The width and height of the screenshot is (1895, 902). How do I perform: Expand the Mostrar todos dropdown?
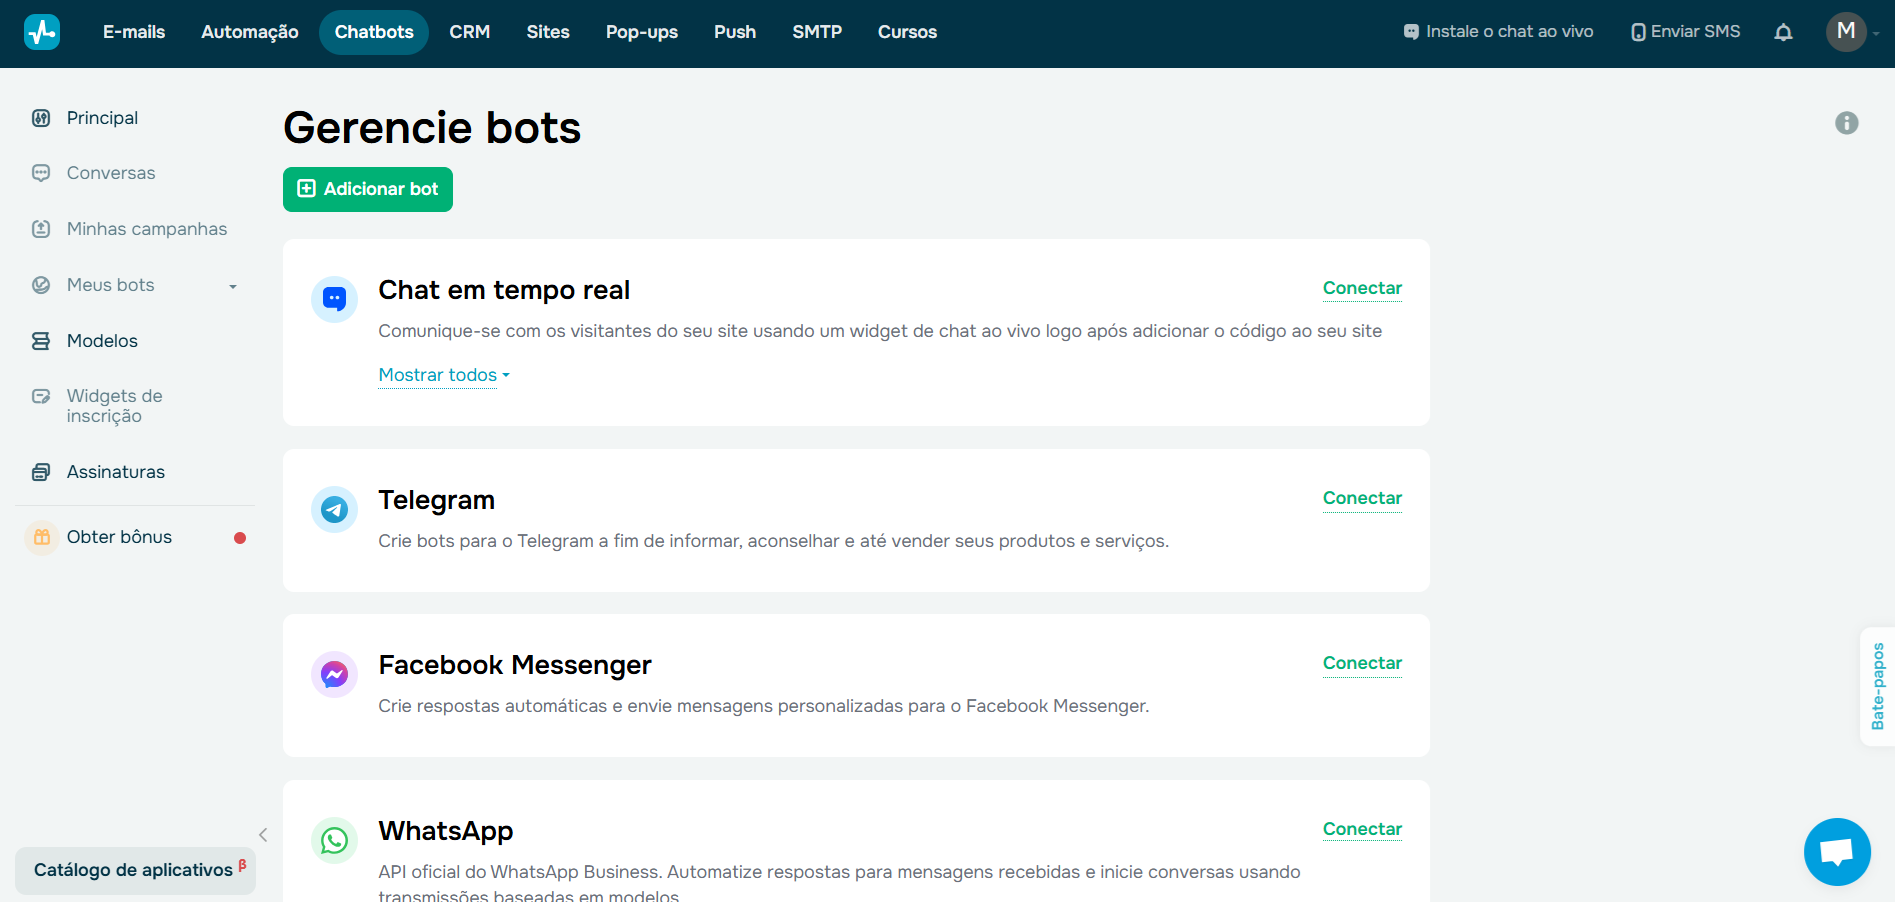click(x=443, y=375)
